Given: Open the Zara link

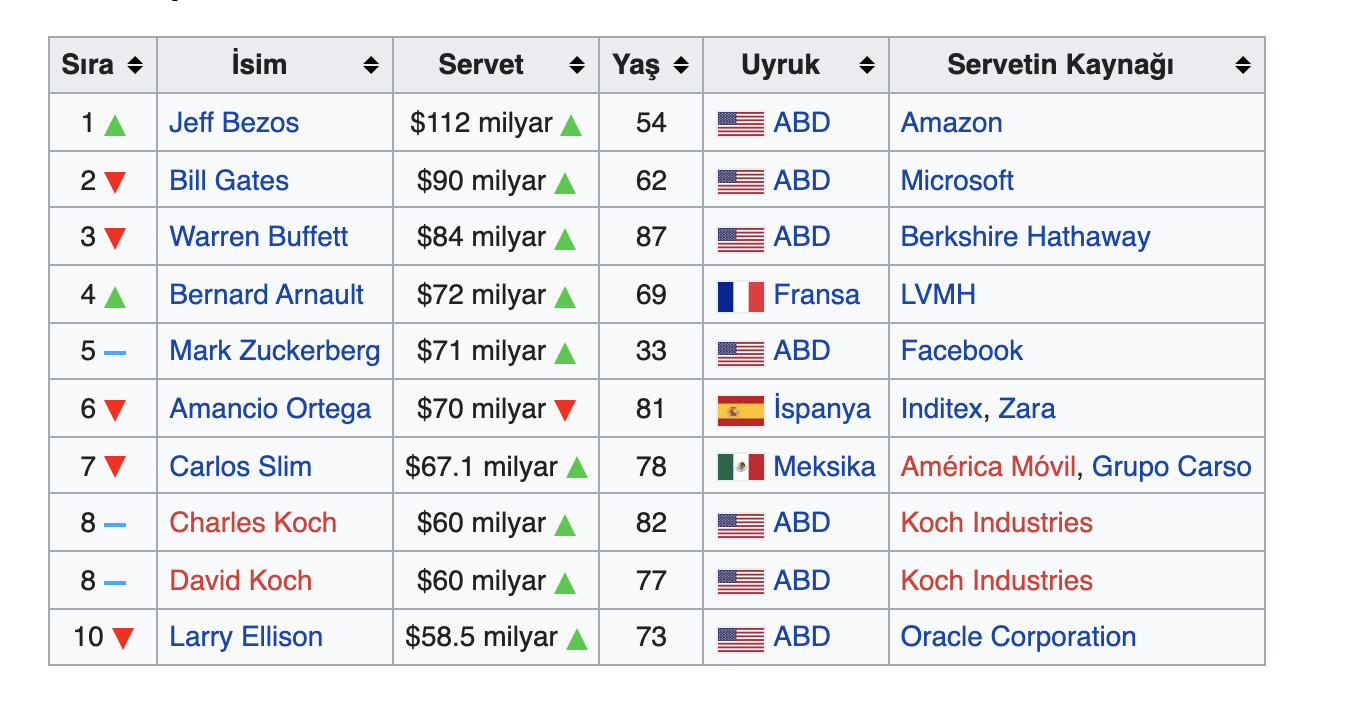Looking at the screenshot, I should coord(1027,409).
